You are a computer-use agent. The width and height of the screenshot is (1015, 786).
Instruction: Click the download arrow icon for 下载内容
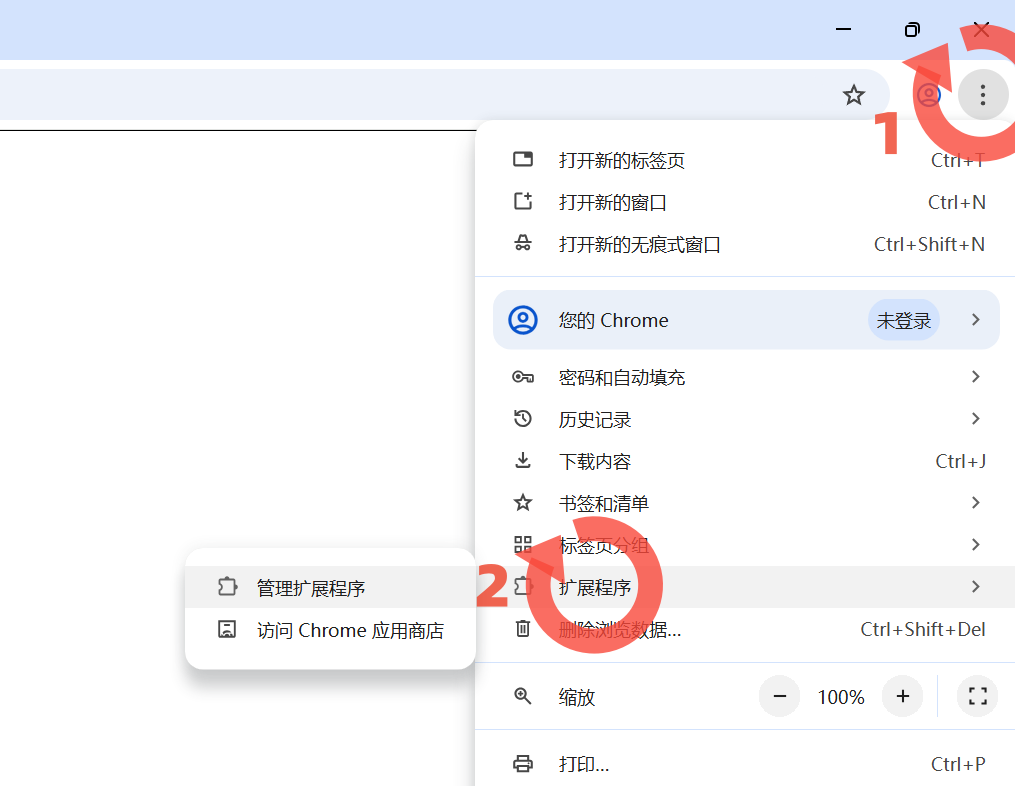coord(523,461)
